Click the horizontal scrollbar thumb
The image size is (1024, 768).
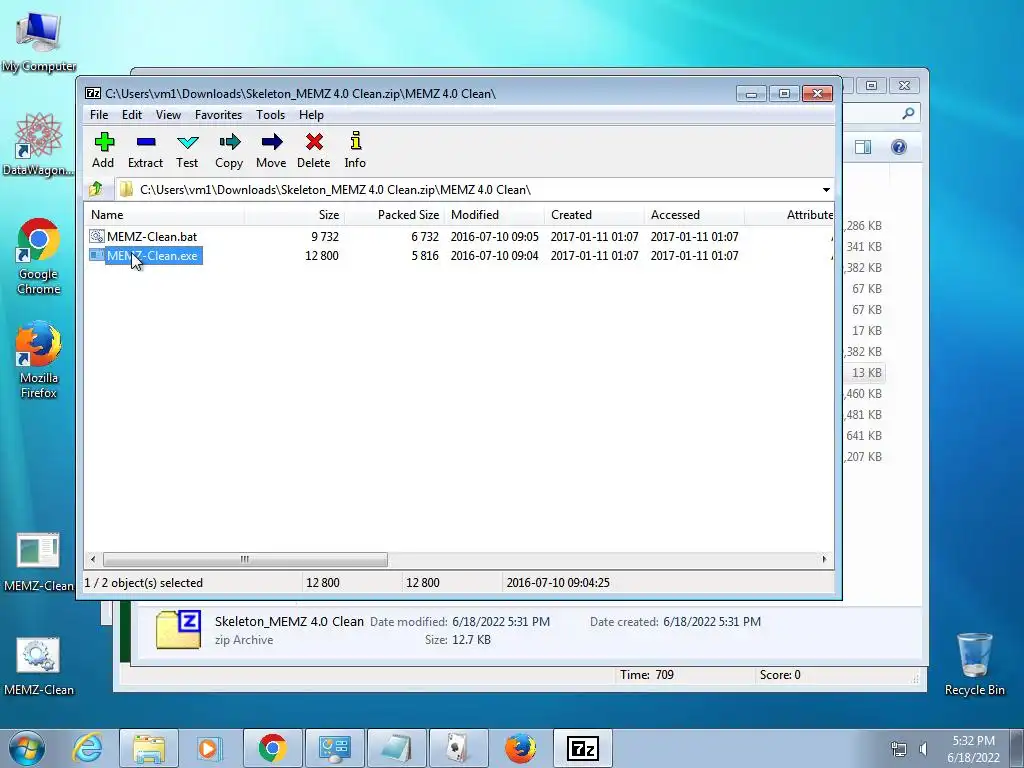coord(245,560)
